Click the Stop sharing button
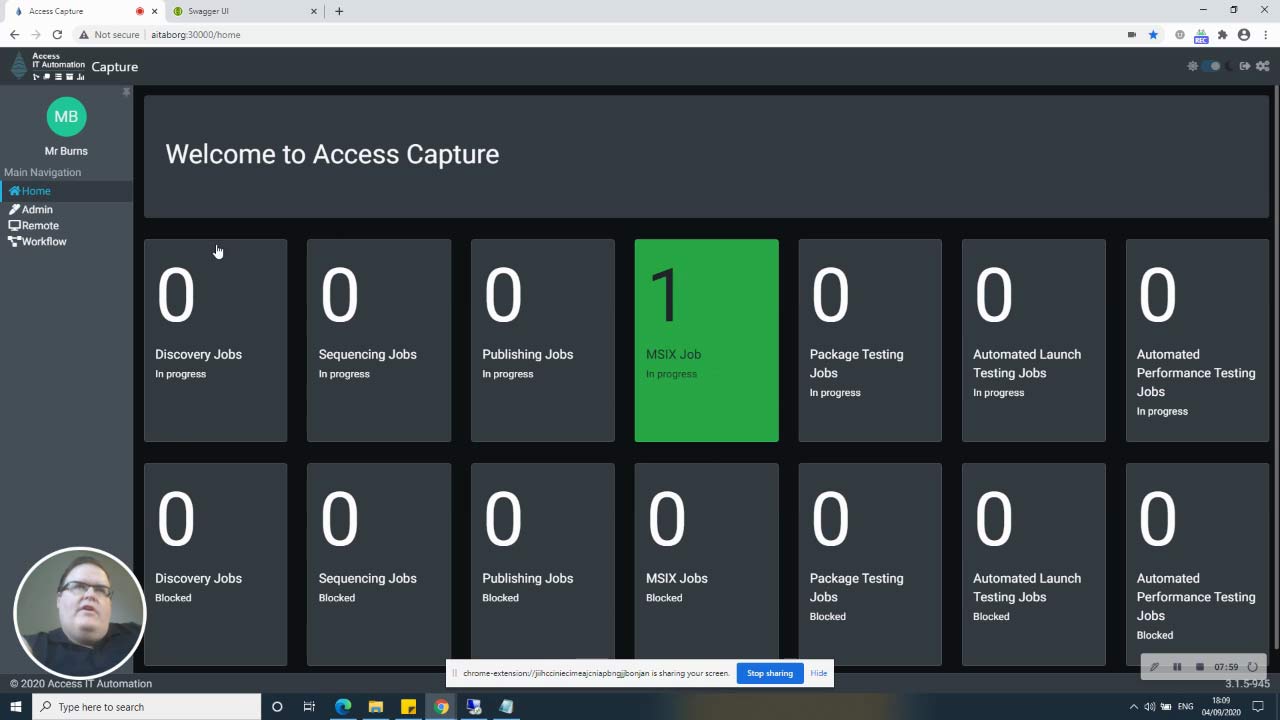The height and width of the screenshot is (720, 1280). coord(769,673)
